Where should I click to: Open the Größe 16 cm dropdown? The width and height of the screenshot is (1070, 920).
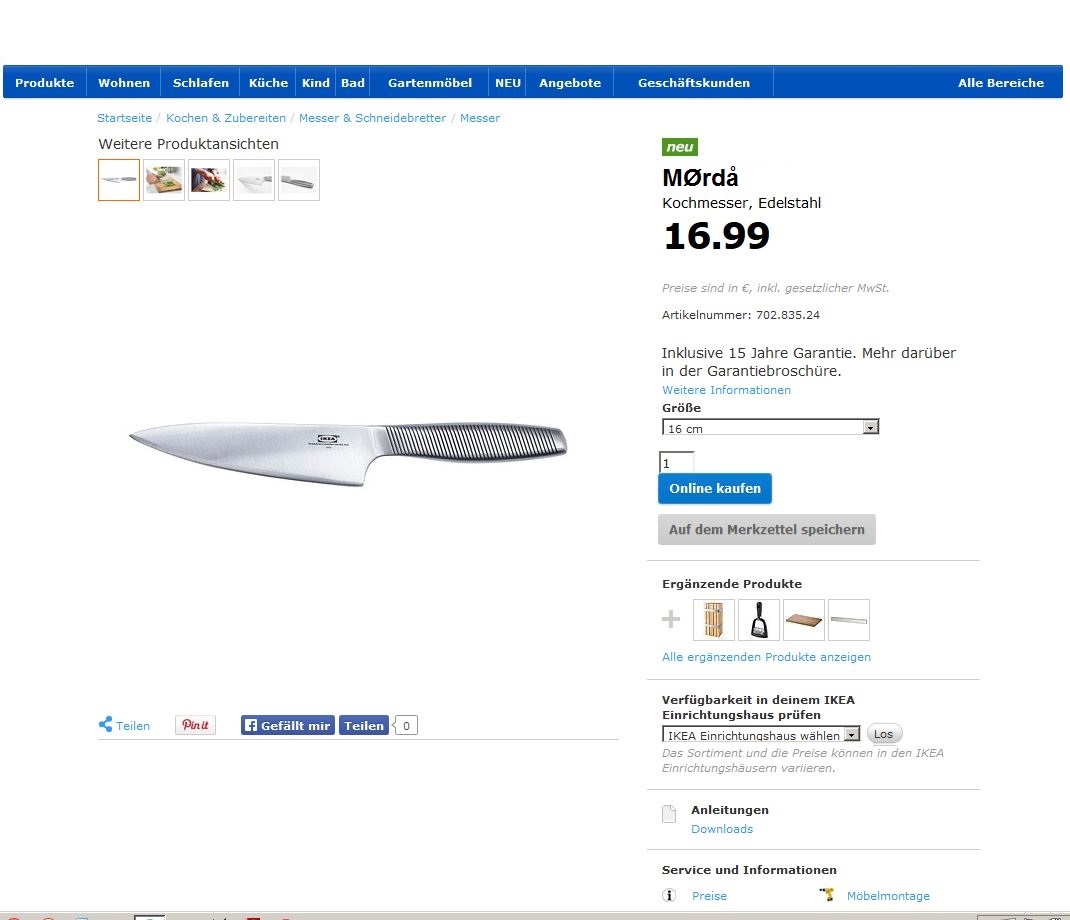[x=770, y=427]
